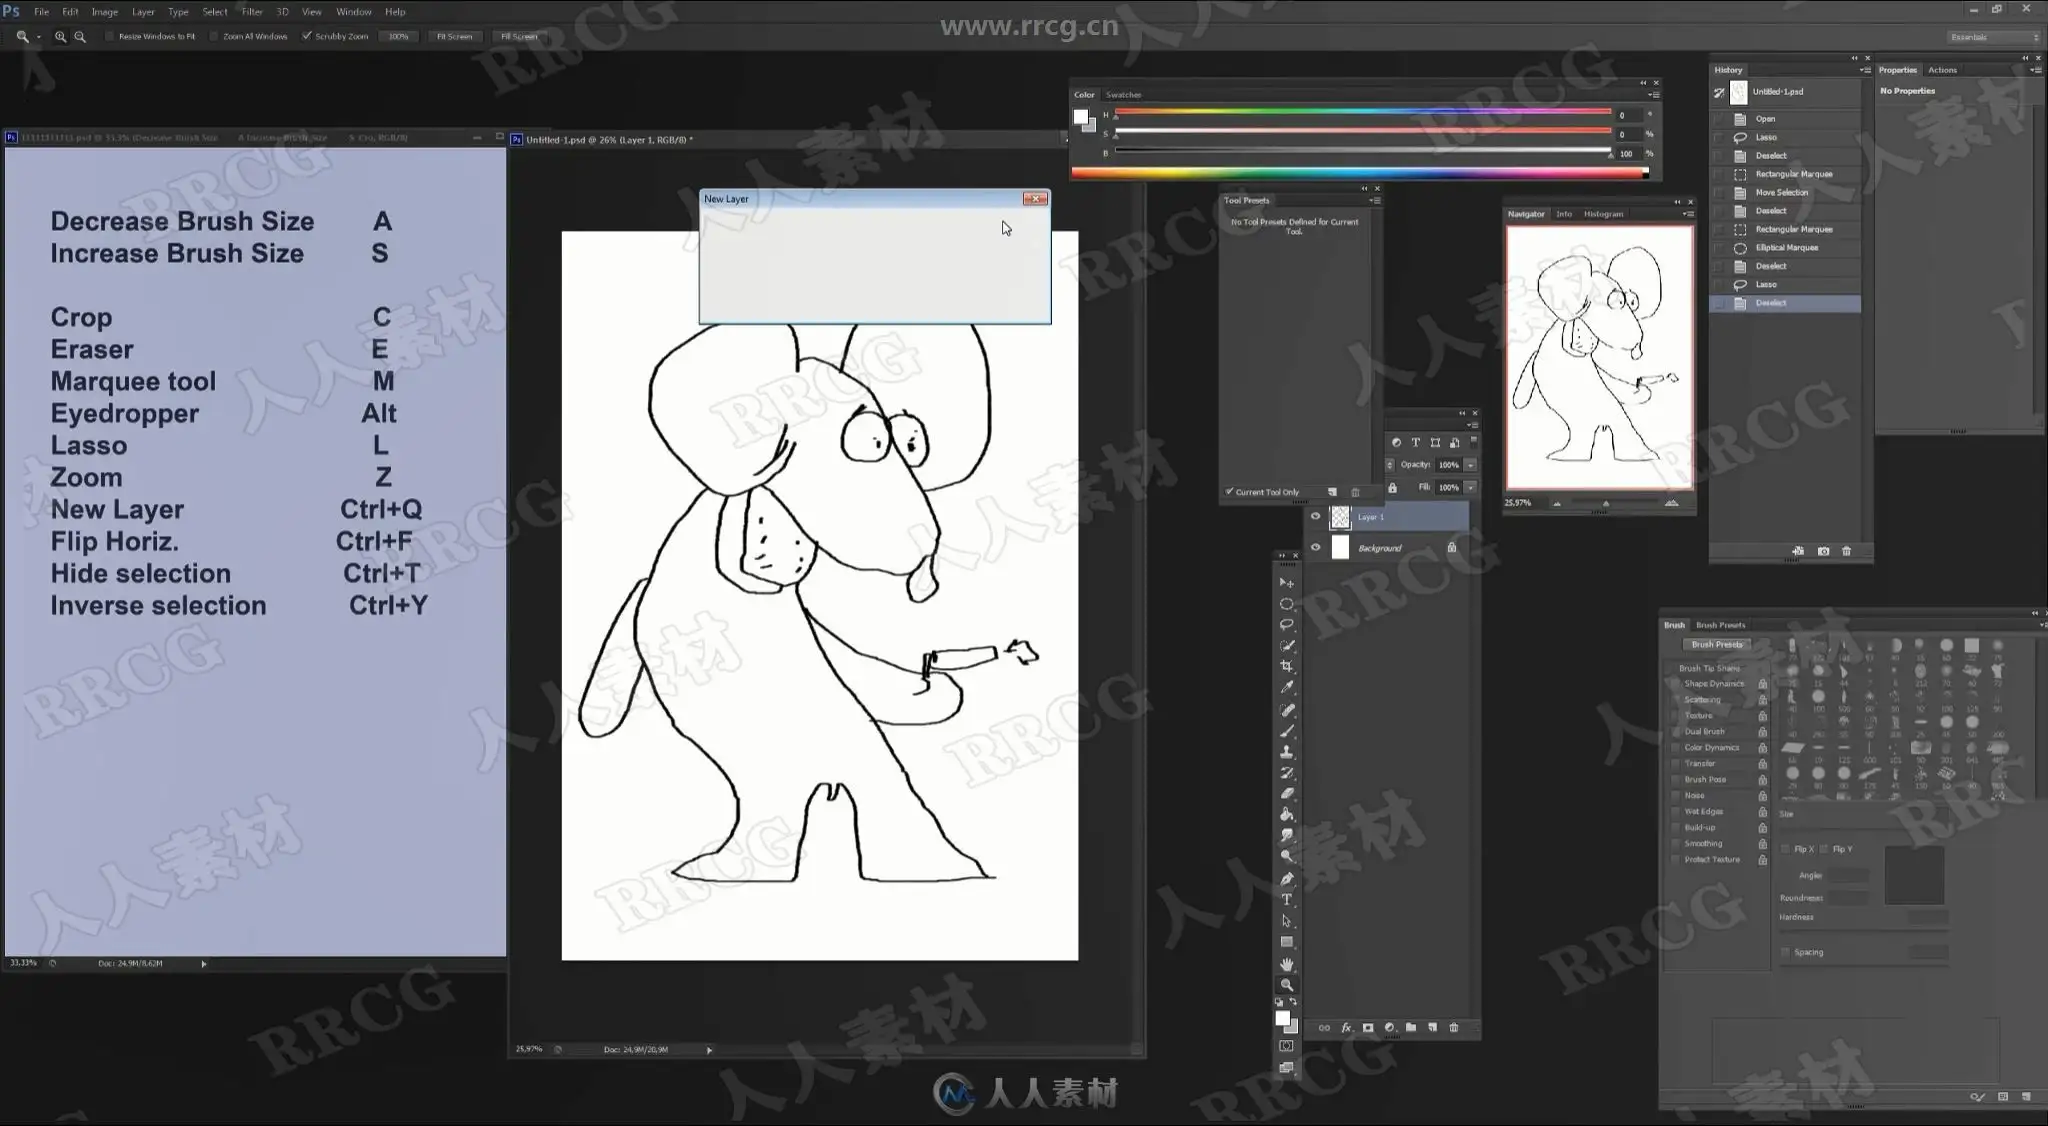This screenshot has height=1126, width=2048.
Task: Hide Layer 1 using its eye icon
Action: tap(1315, 516)
